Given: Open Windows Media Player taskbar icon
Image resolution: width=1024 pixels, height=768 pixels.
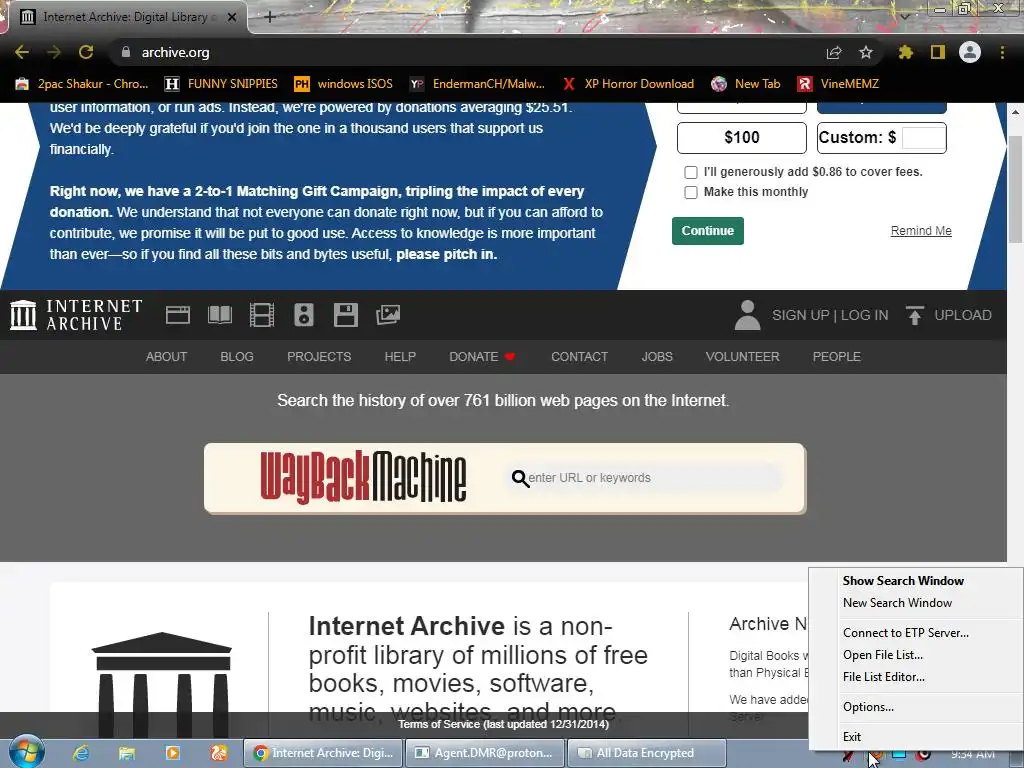Looking at the screenshot, I should (x=172, y=753).
